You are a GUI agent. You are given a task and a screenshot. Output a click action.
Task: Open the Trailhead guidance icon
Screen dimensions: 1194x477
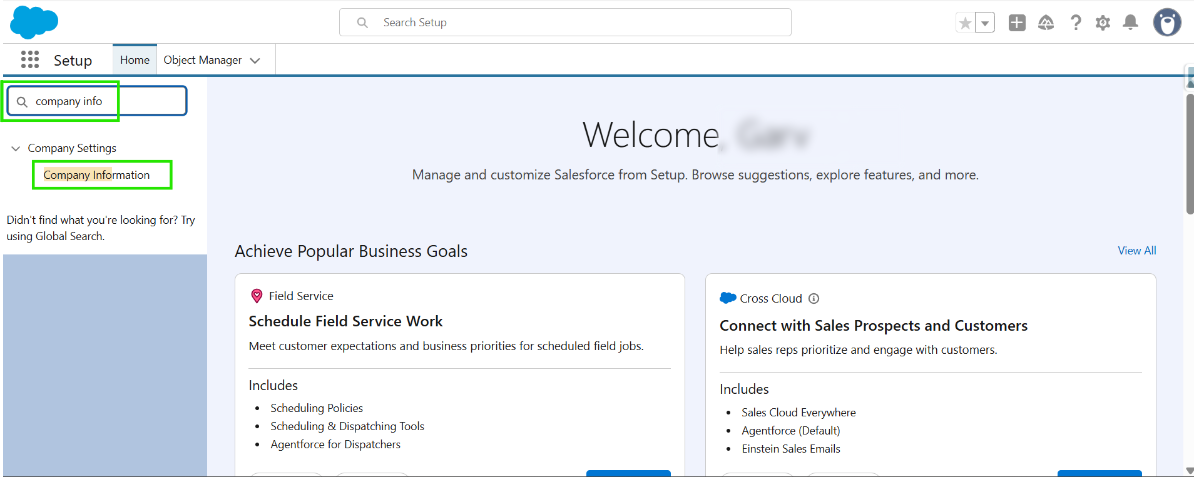tap(1046, 22)
